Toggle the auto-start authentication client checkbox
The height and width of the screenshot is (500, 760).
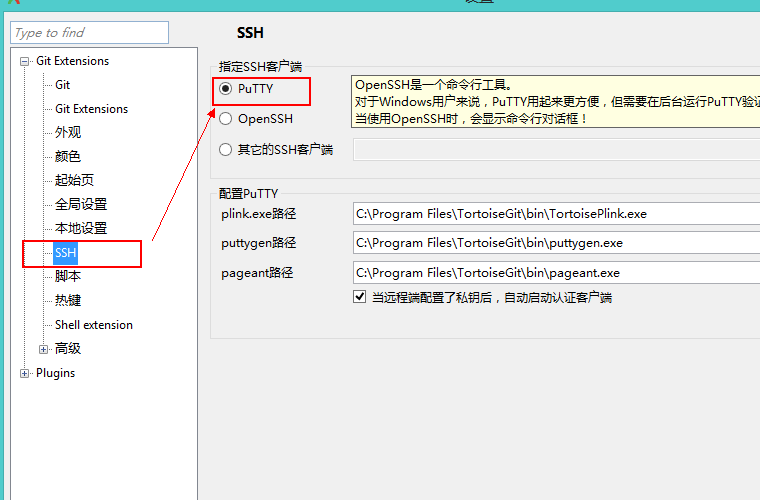[x=360, y=297]
